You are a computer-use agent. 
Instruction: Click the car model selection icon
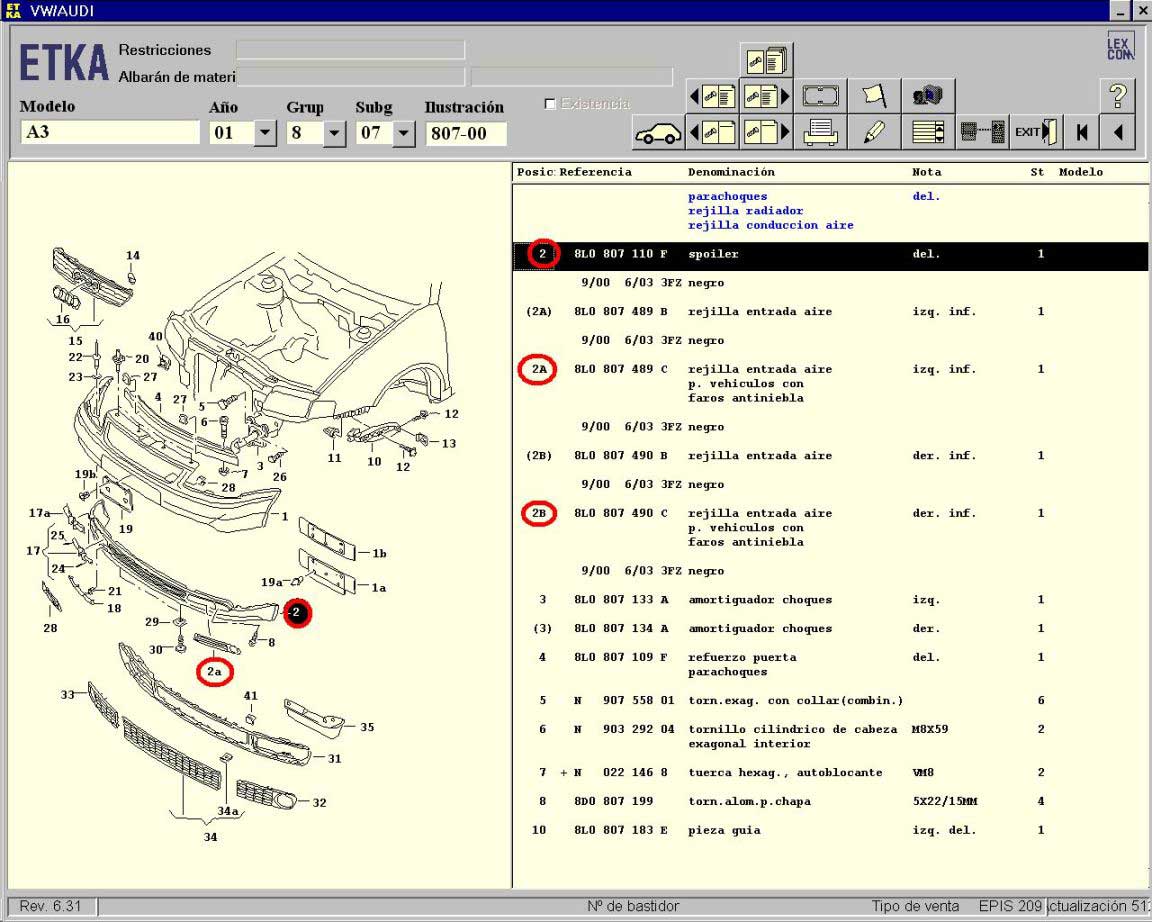click(658, 133)
